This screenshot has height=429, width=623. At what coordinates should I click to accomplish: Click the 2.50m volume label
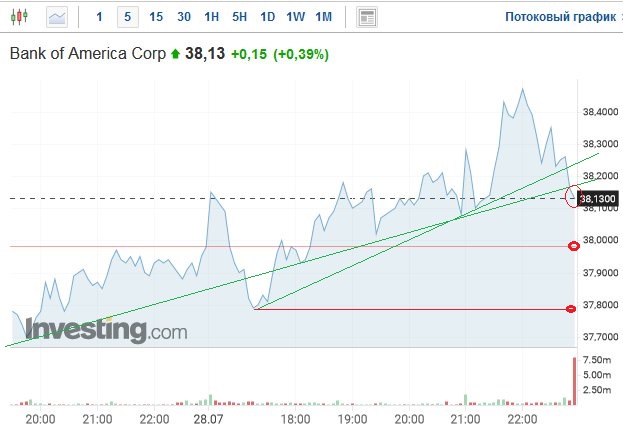click(x=597, y=390)
